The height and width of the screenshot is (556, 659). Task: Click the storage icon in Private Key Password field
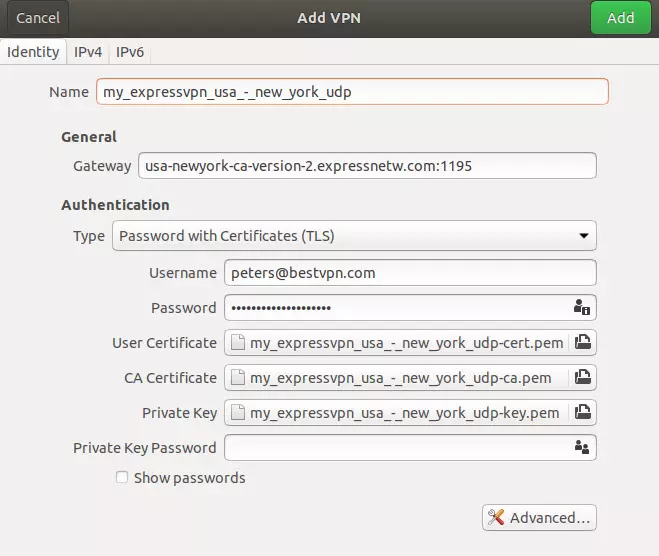pyautogui.click(x=582, y=447)
